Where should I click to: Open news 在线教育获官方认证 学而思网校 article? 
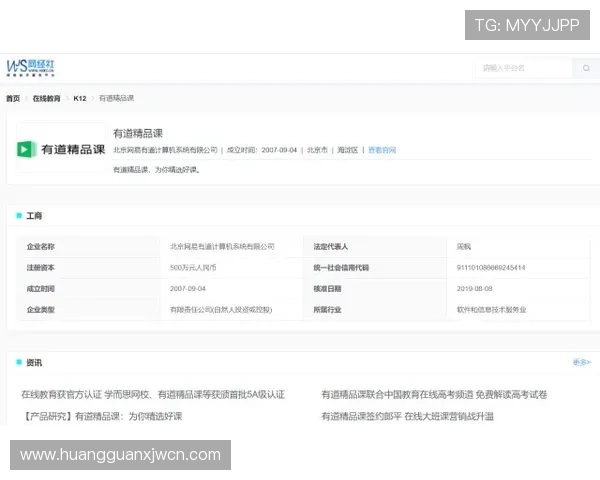pyautogui.click(x=153, y=394)
